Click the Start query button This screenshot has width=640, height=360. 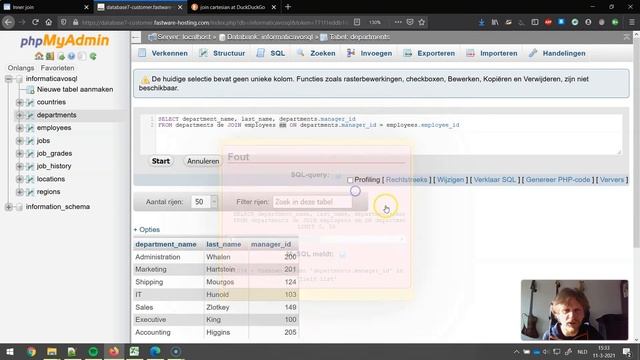(161, 161)
